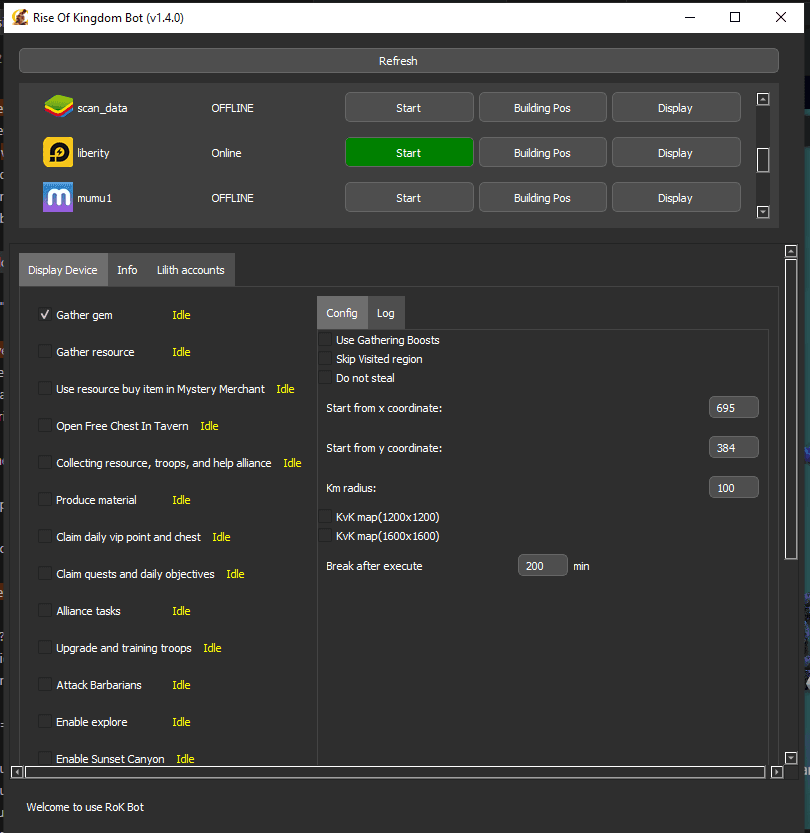Viewport: 810px width, 833px height.
Task: Uncheck the Gather gem checkbox
Action: click(45, 315)
